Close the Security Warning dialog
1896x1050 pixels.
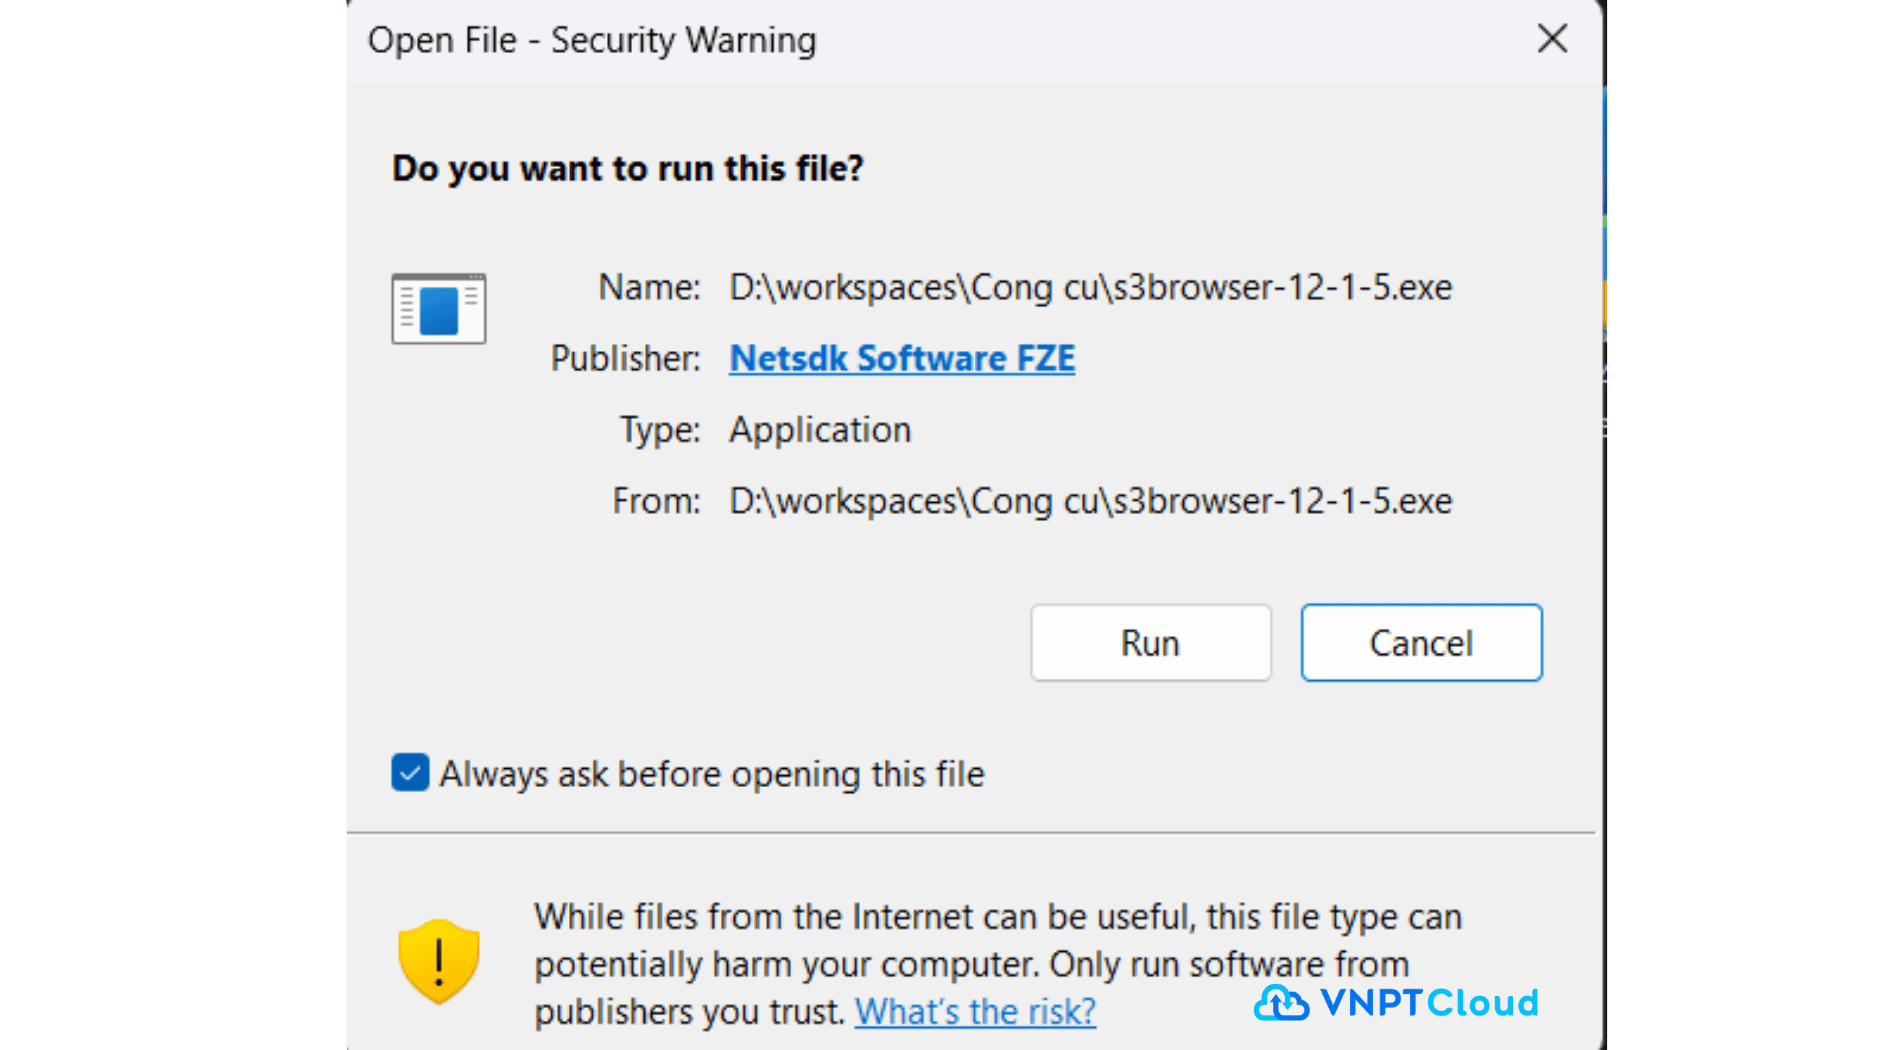coord(1552,39)
